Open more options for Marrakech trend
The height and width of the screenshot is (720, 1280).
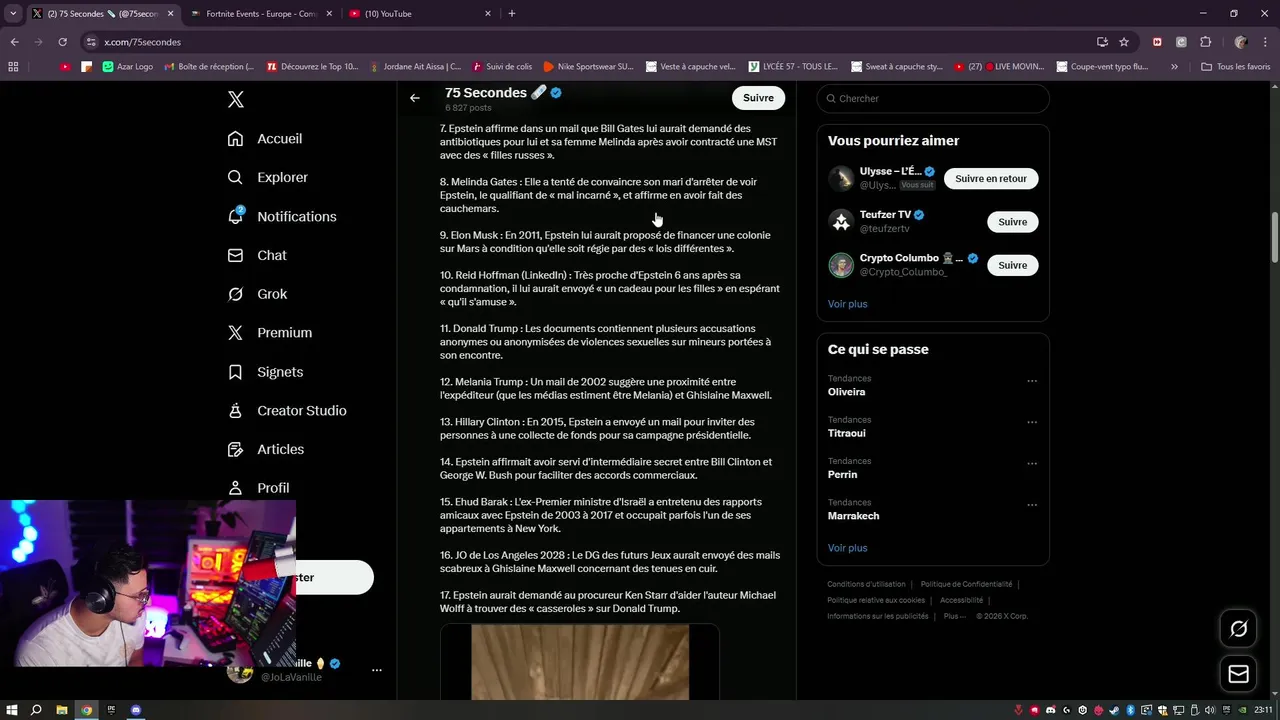point(1032,505)
